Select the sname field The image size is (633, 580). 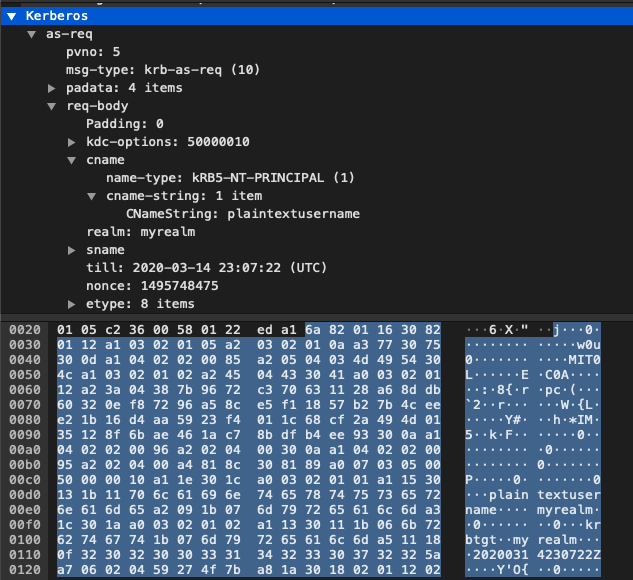pos(105,250)
